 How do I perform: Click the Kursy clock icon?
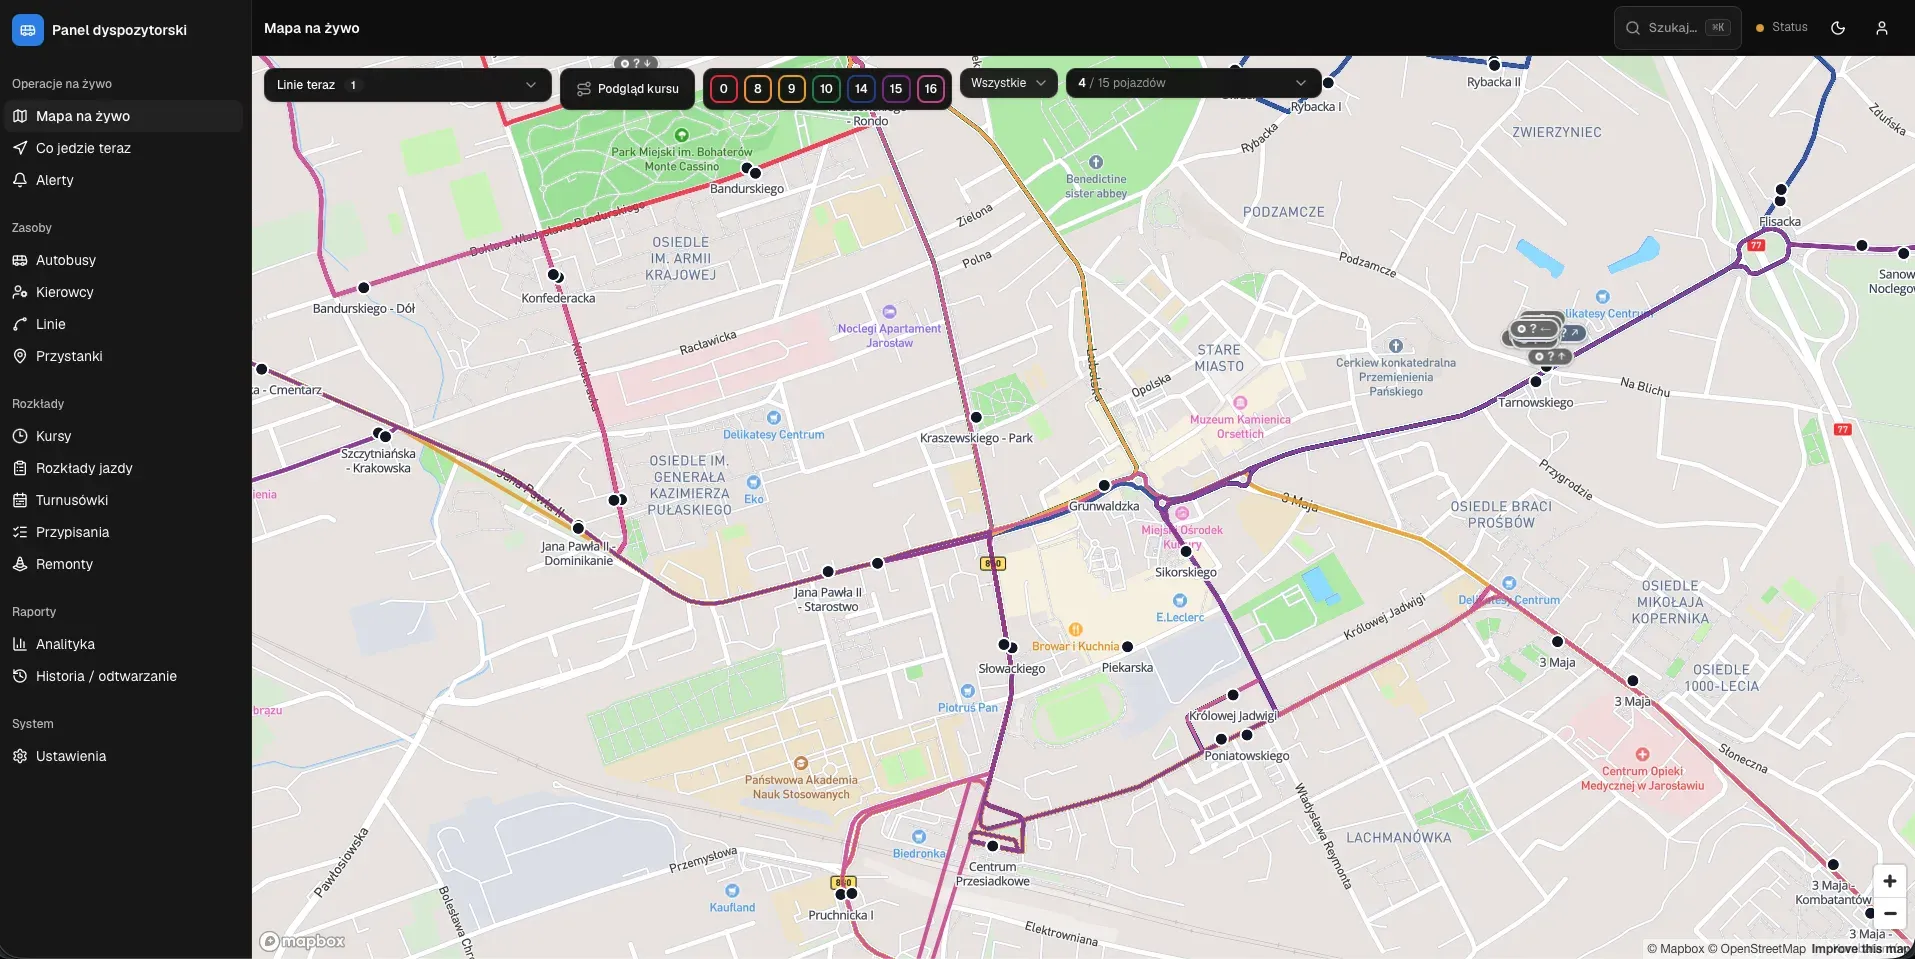[20, 436]
